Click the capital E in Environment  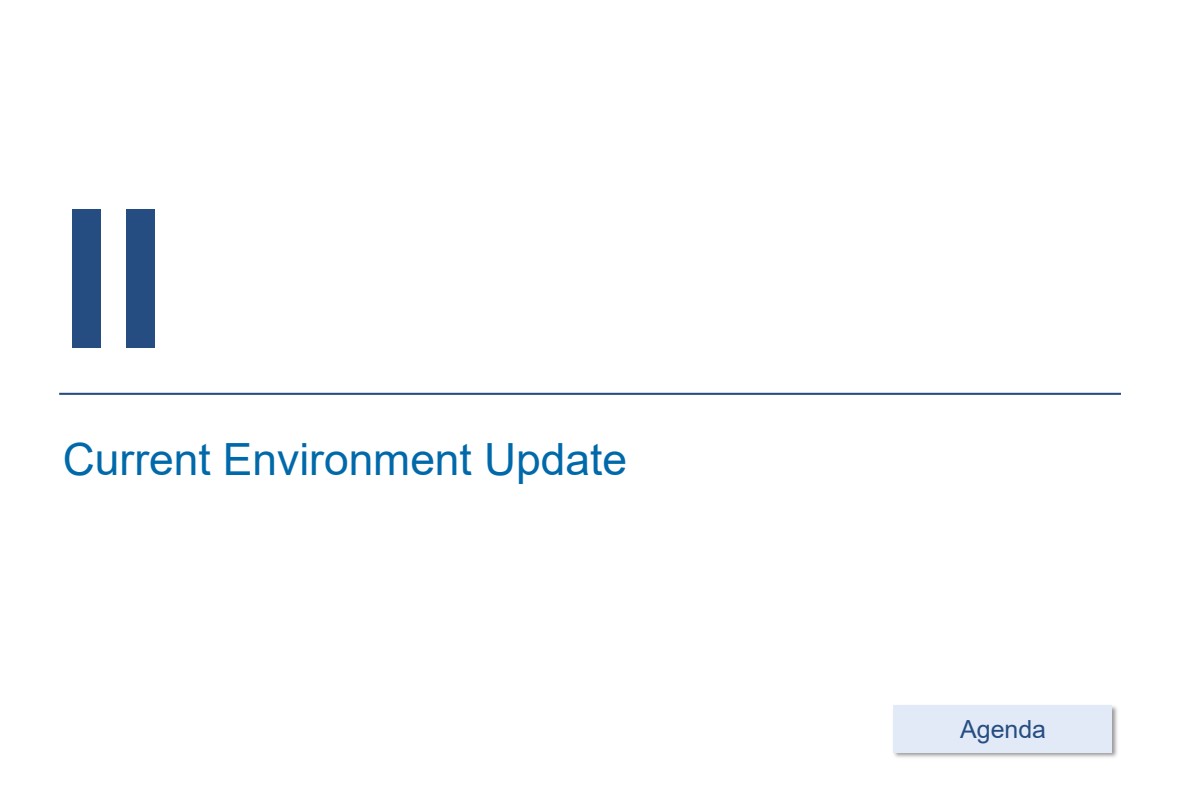(236, 460)
